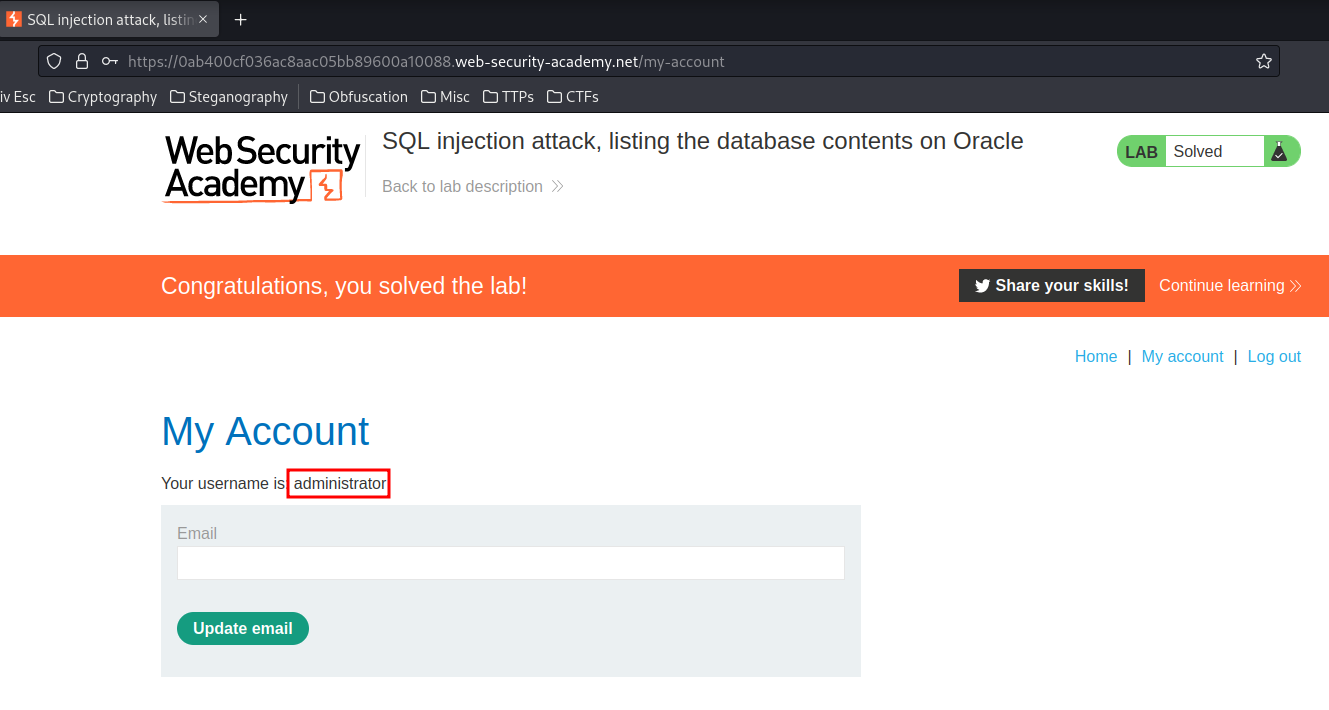Open a new browser tab
Viewport: 1329px width, 710px height.
point(240,20)
